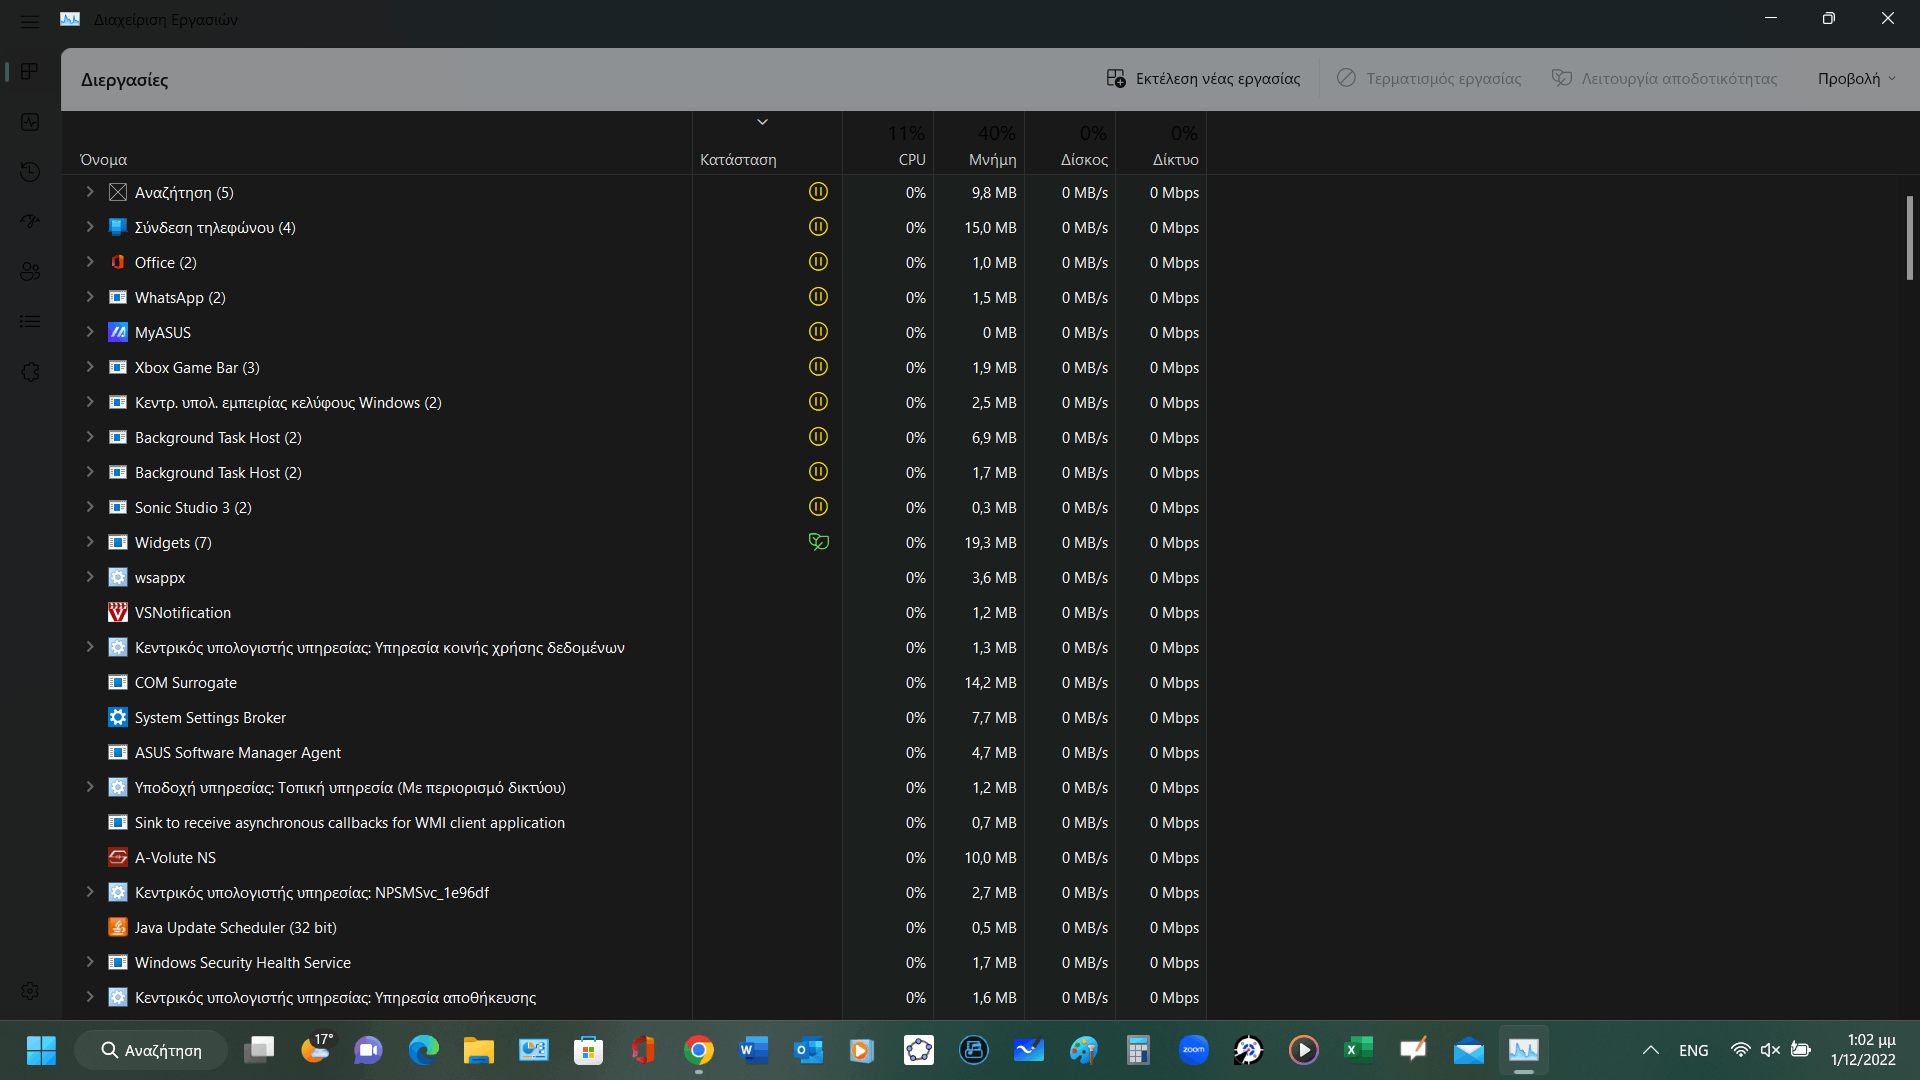Open the Performance page in sidebar
This screenshot has width=1920, height=1080.
[x=30, y=122]
